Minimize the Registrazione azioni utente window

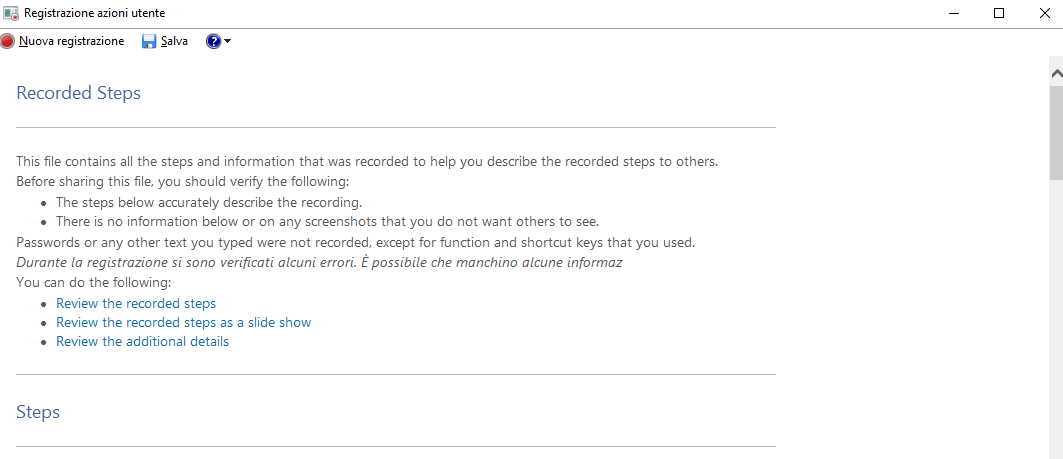pyautogui.click(x=953, y=13)
